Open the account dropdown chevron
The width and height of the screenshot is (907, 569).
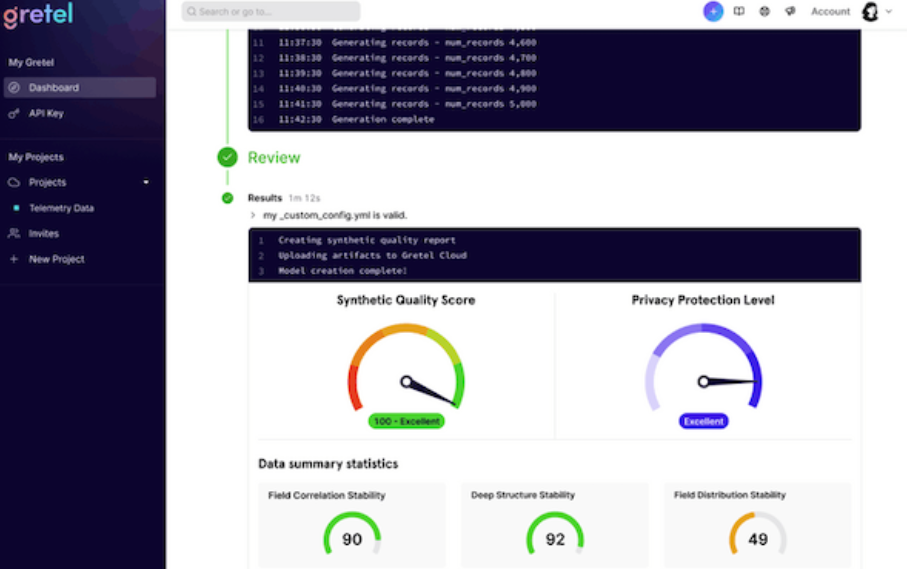[x=889, y=12]
